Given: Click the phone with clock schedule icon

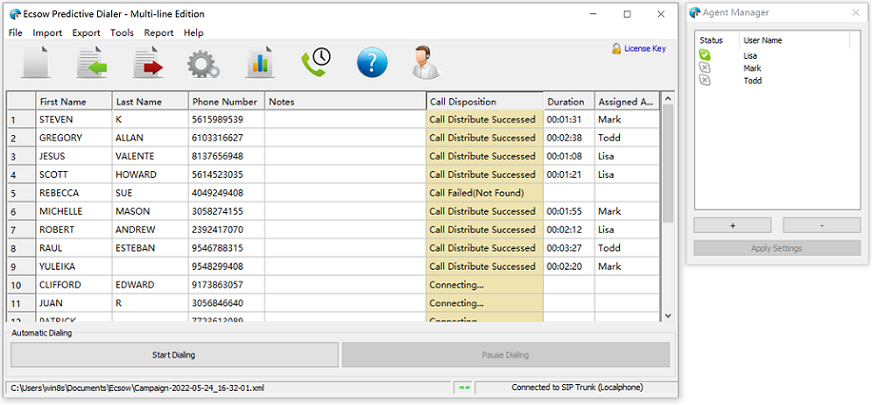Looking at the screenshot, I should (x=315, y=62).
